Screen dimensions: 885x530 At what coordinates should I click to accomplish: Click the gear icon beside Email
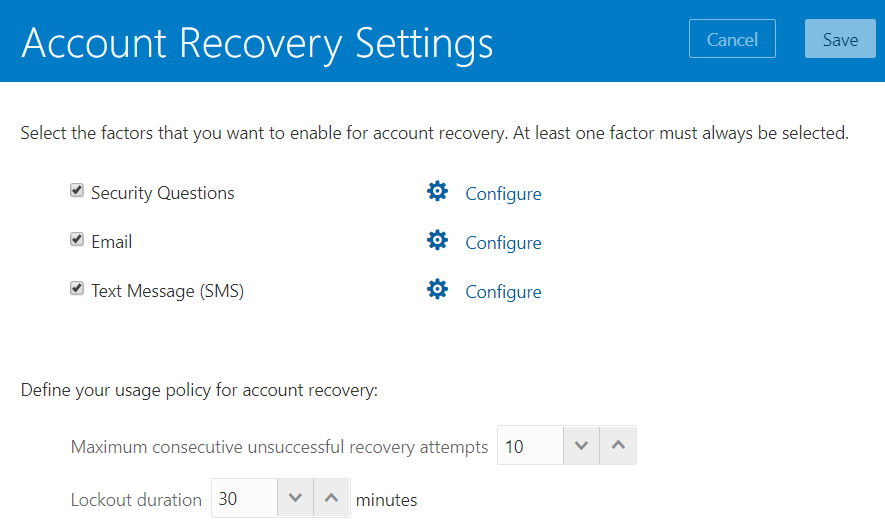tap(437, 241)
